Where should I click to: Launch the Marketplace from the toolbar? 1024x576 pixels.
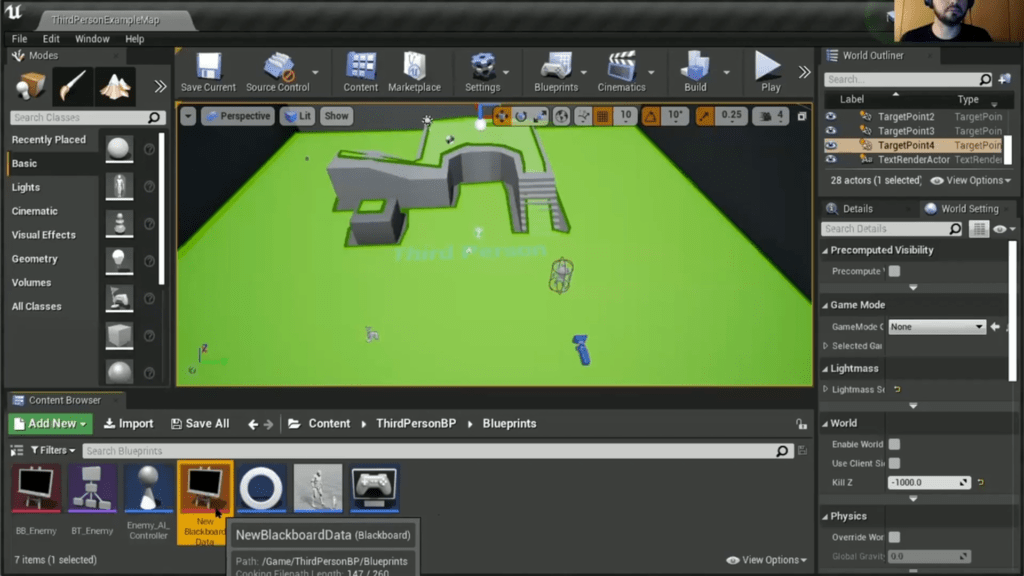pos(414,72)
